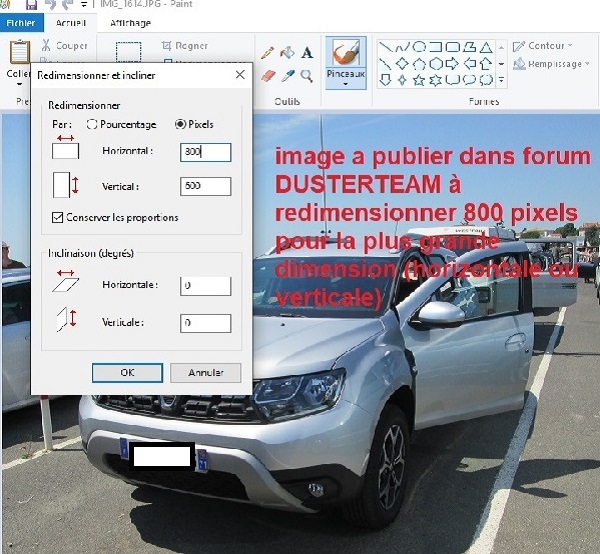This screenshot has height=554, width=600.
Task: Expand the Pinceaux dropdown arrow
Action: coord(346,84)
